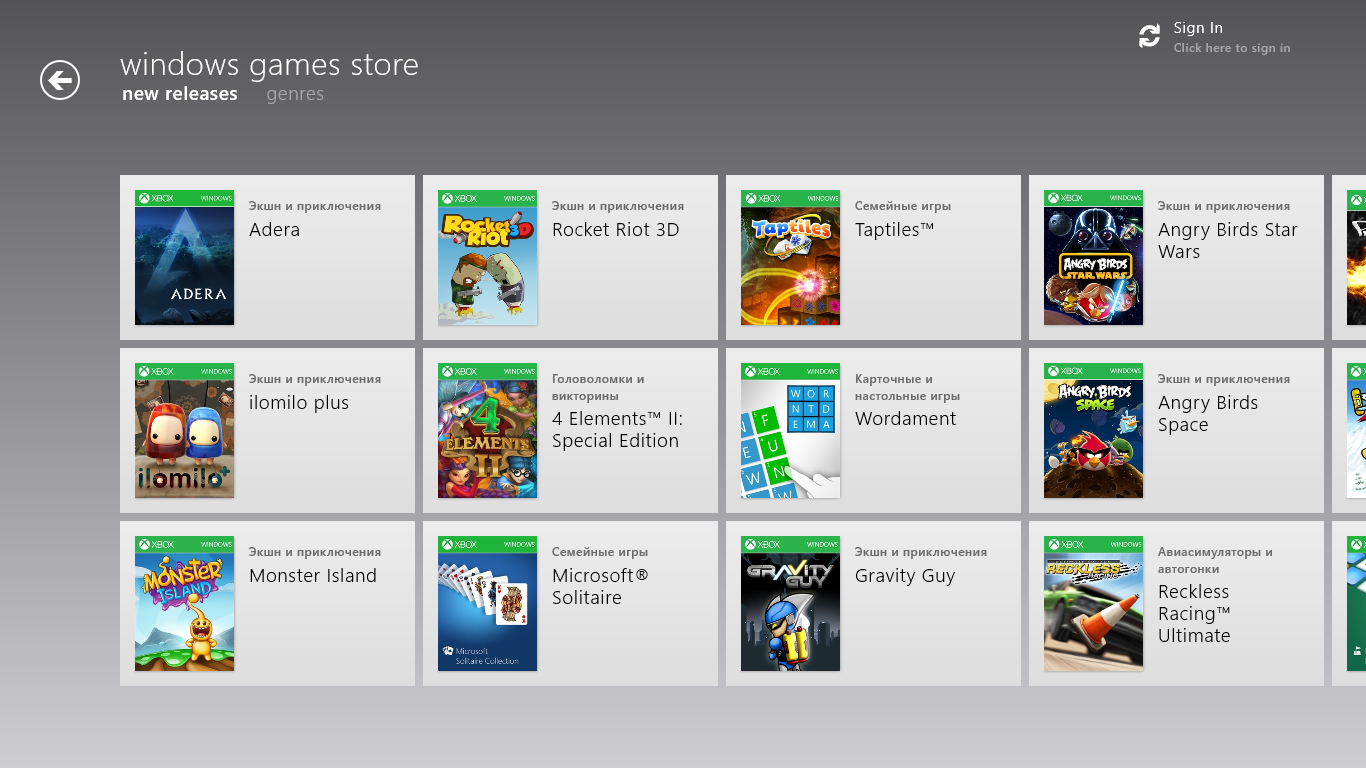Click the Sign In link
This screenshot has height=768, width=1366.
1198,28
